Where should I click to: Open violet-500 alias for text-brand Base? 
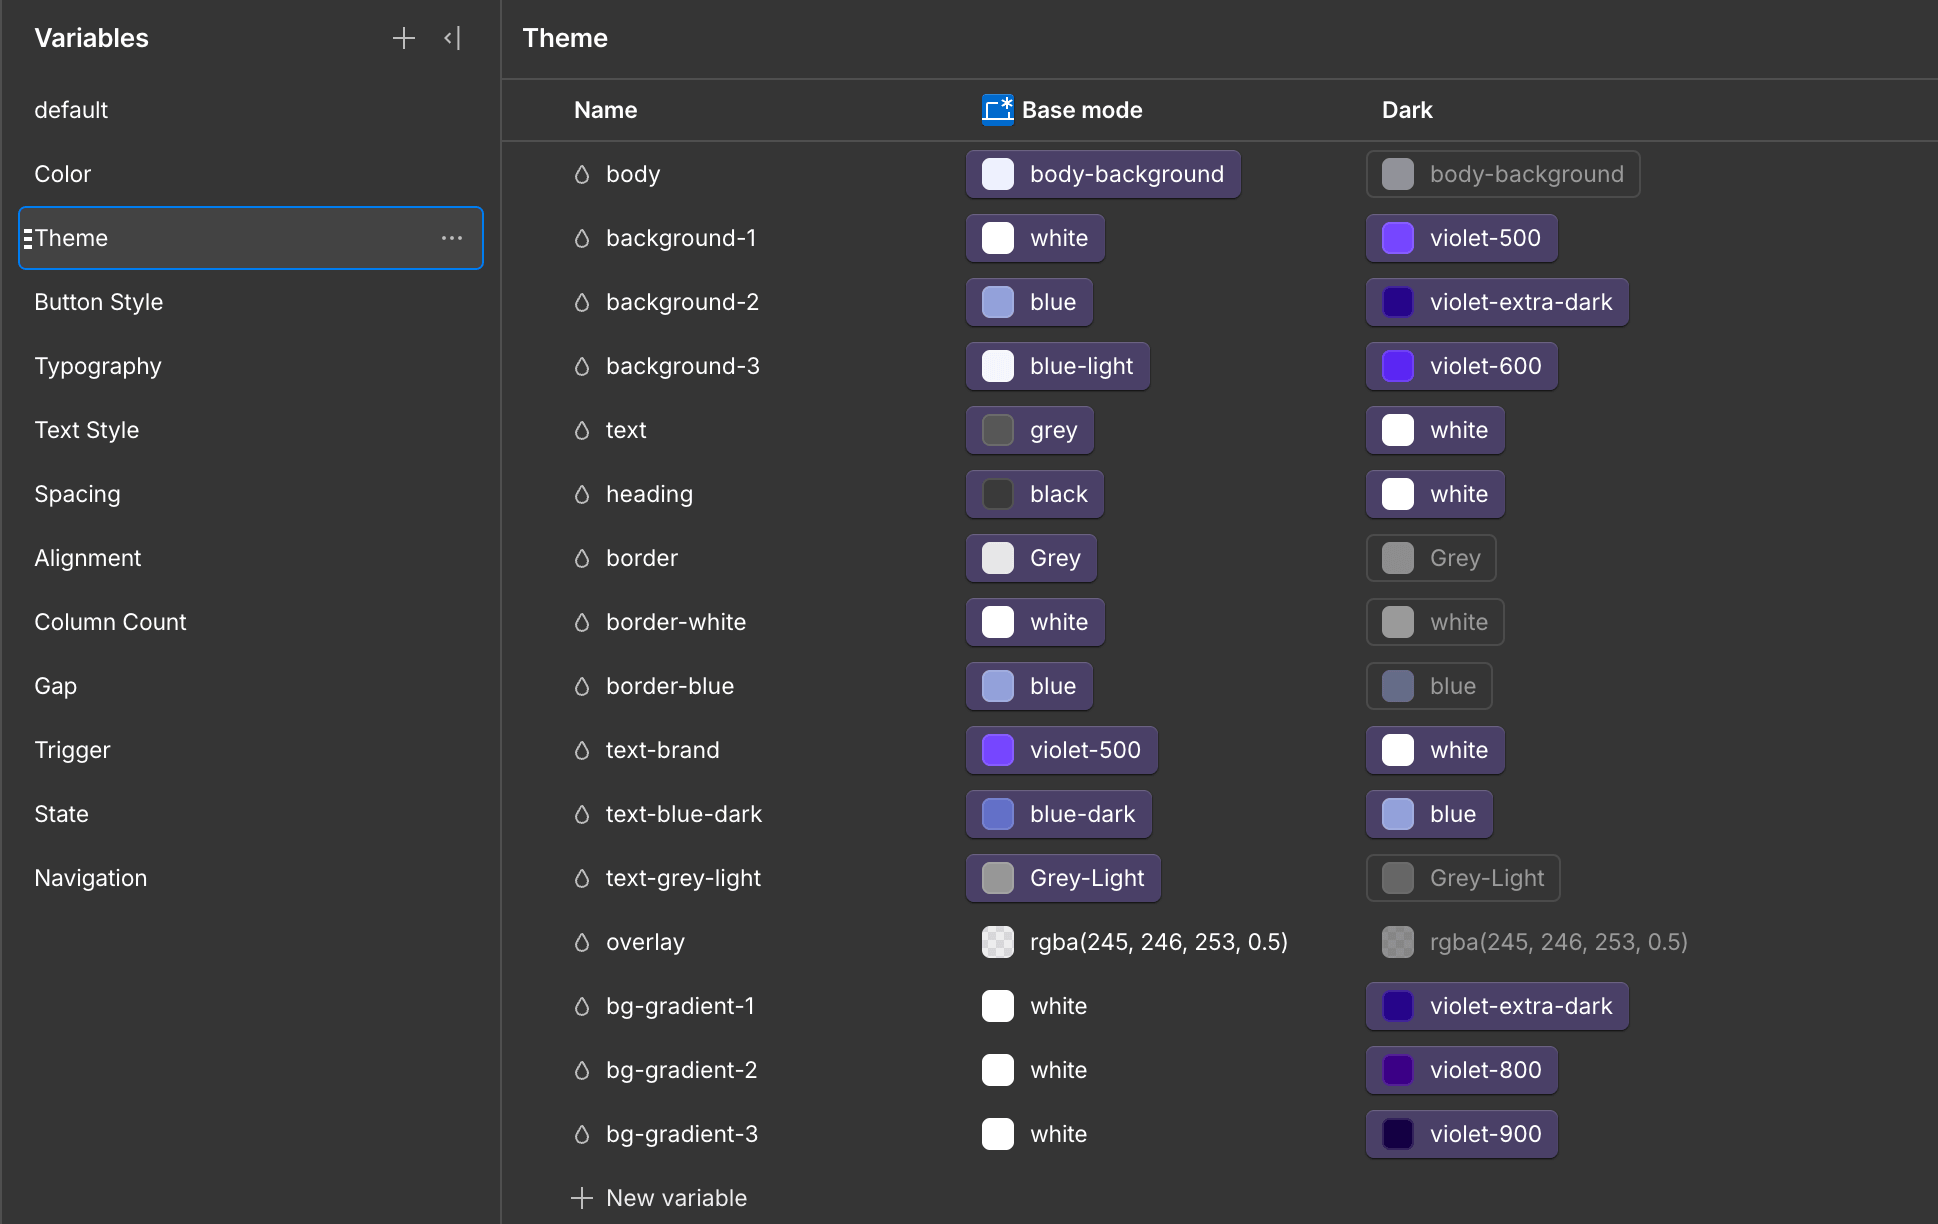click(x=1062, y=750)
